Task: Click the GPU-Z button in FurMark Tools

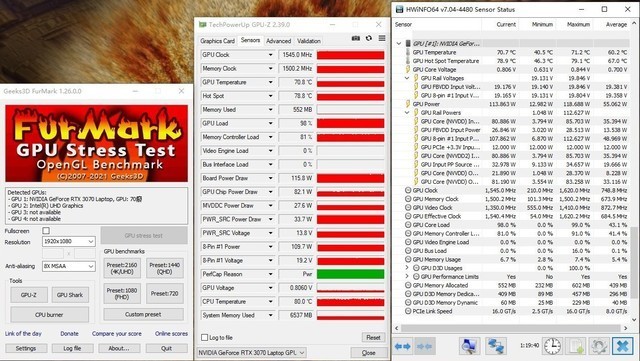Action: [x=29, y=295]
